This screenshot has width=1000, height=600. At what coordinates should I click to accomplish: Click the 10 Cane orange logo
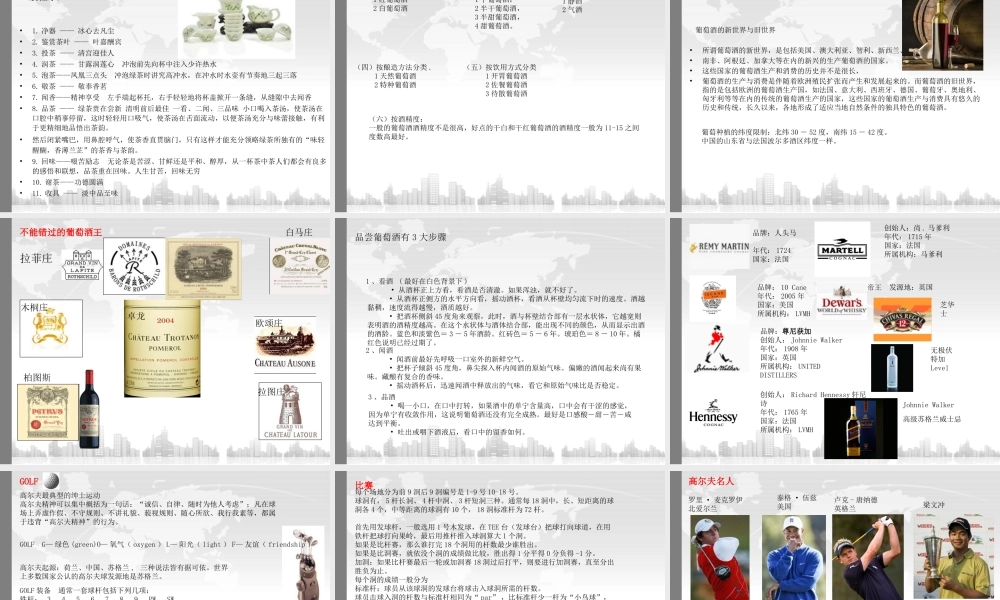coord(712,298)
